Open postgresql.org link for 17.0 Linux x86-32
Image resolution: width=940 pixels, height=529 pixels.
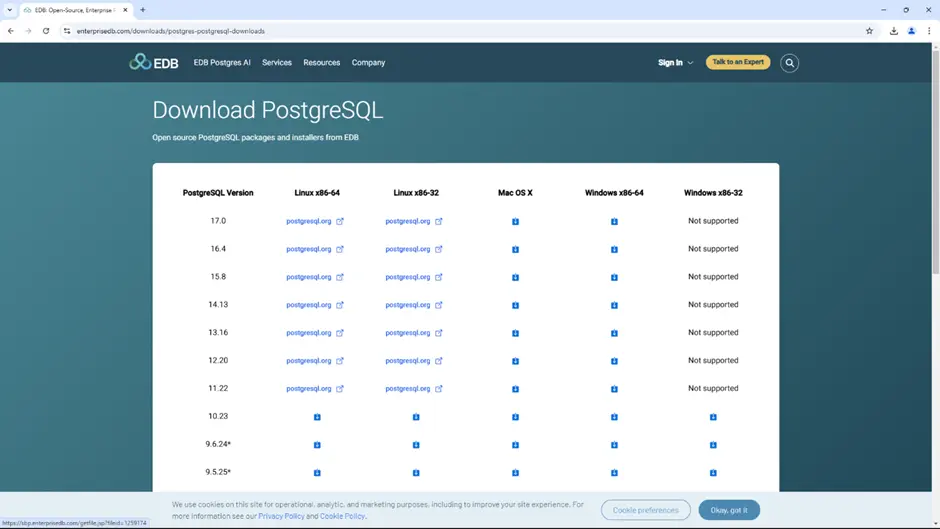coord(414,221)
